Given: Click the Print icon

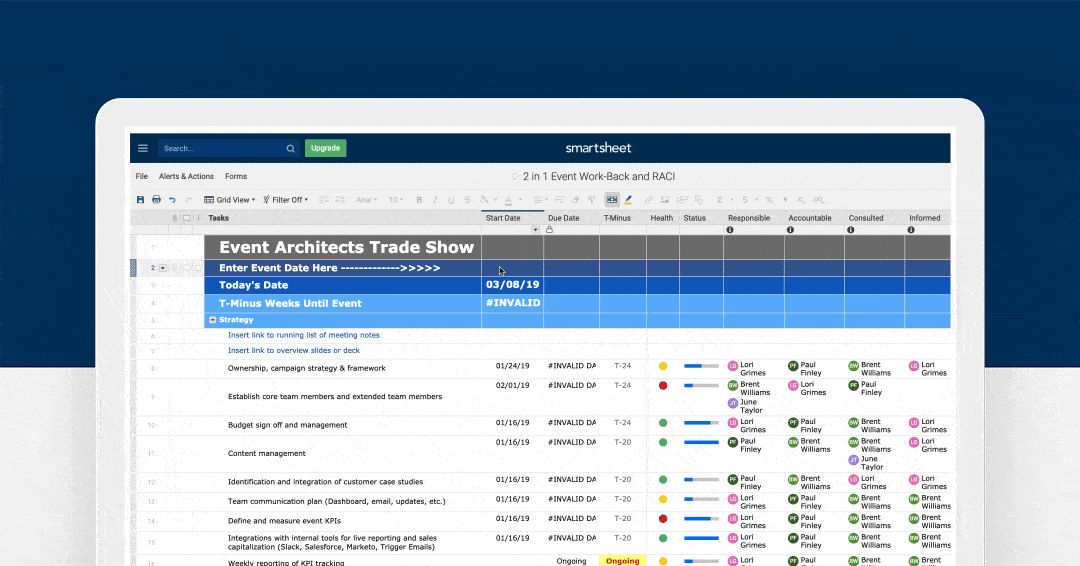Looking at the screenshot, I should [156, 200].
